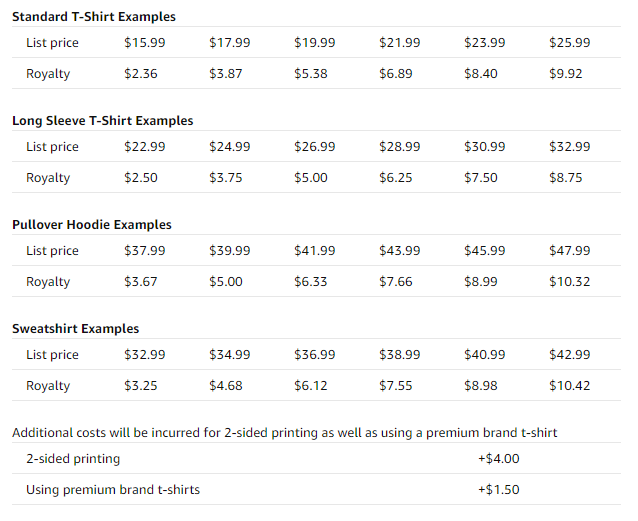Click the Pullover Hoodie Examples heading
638x521 pixels.
coord(92,225)
